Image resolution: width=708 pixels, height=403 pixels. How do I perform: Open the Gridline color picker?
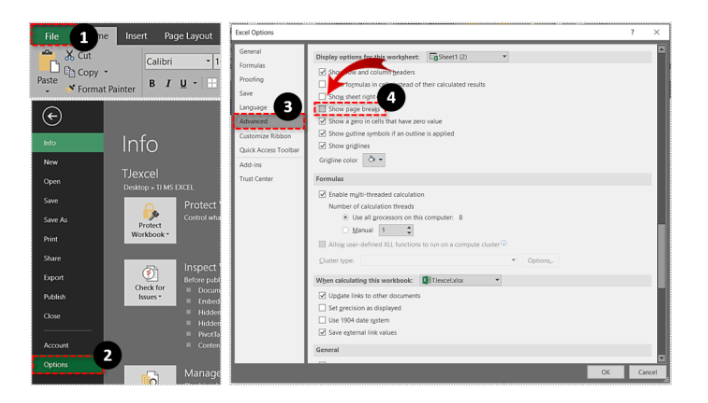374,160
